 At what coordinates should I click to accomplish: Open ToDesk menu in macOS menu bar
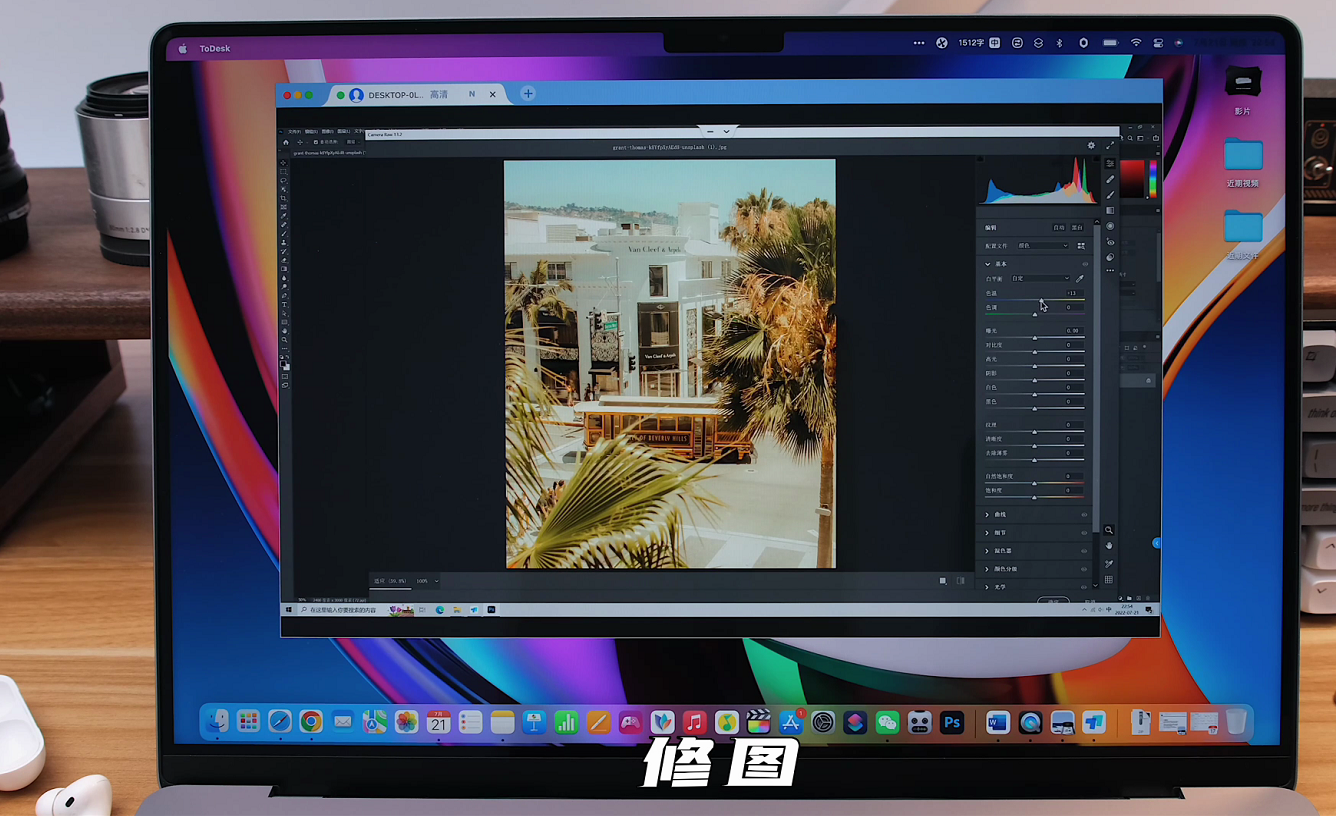coord(215,48)
